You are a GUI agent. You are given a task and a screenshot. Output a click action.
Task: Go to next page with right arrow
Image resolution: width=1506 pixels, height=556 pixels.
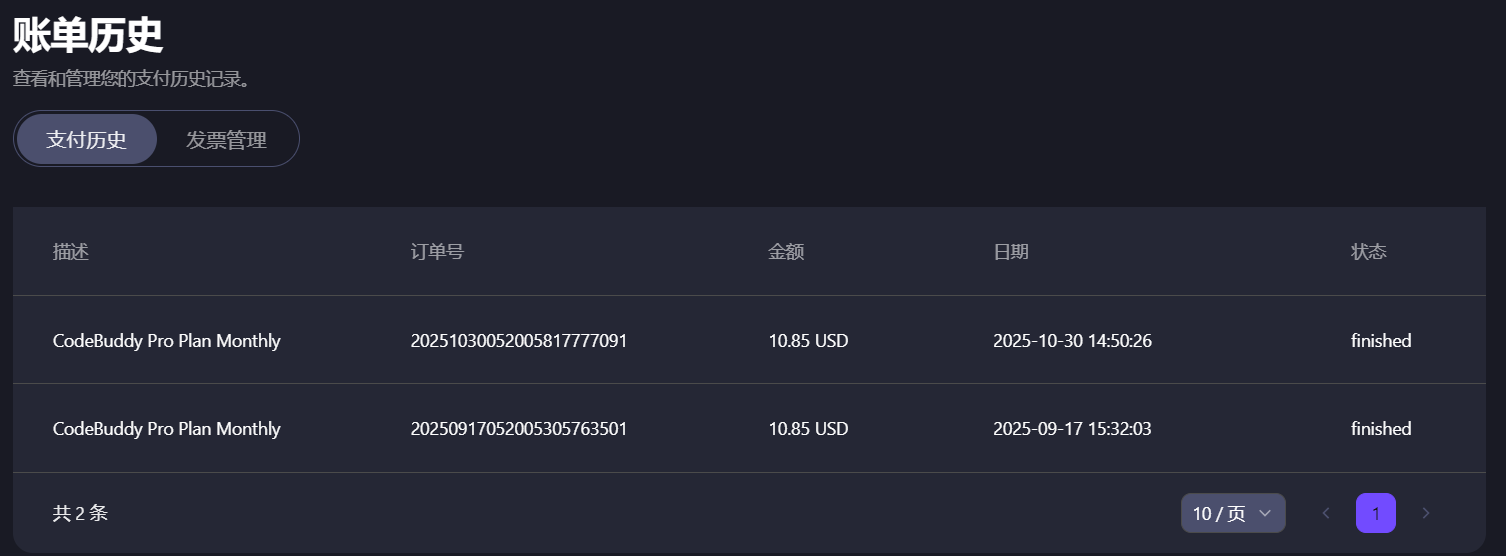[x=1426, y=513]
